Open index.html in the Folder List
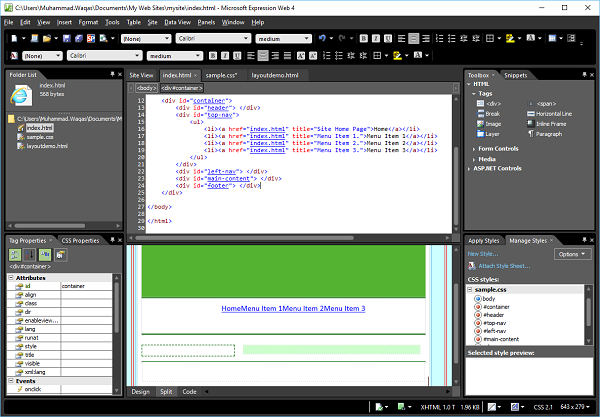 tap(40, 128)
